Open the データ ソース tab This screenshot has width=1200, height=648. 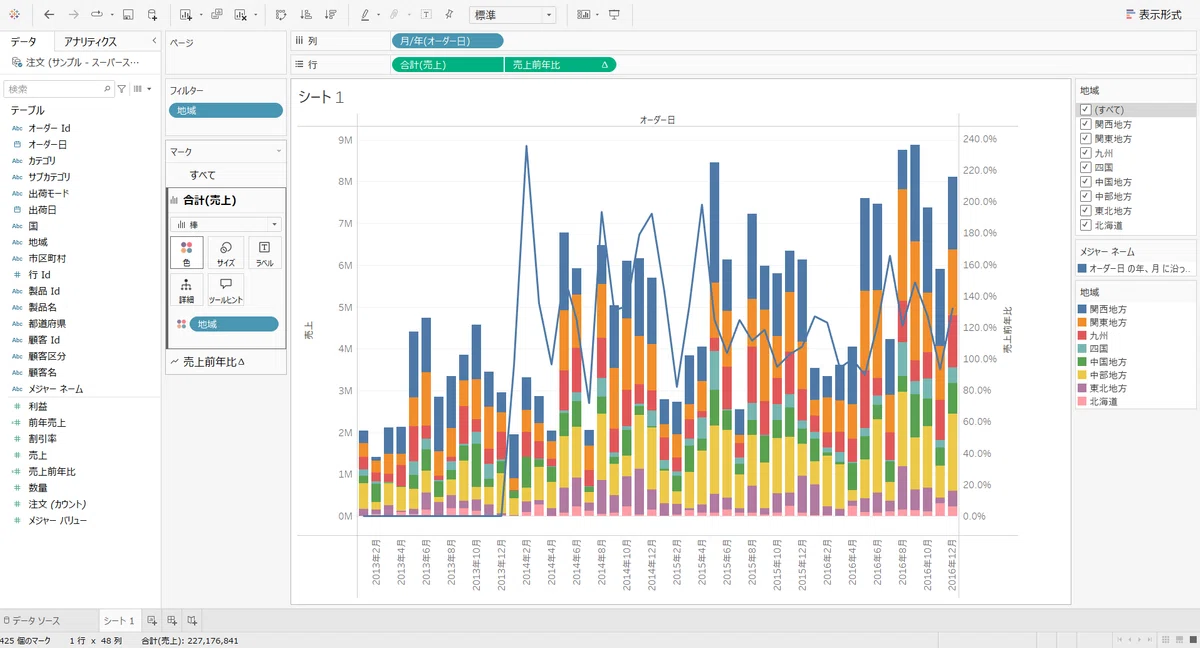pos(32,621)
